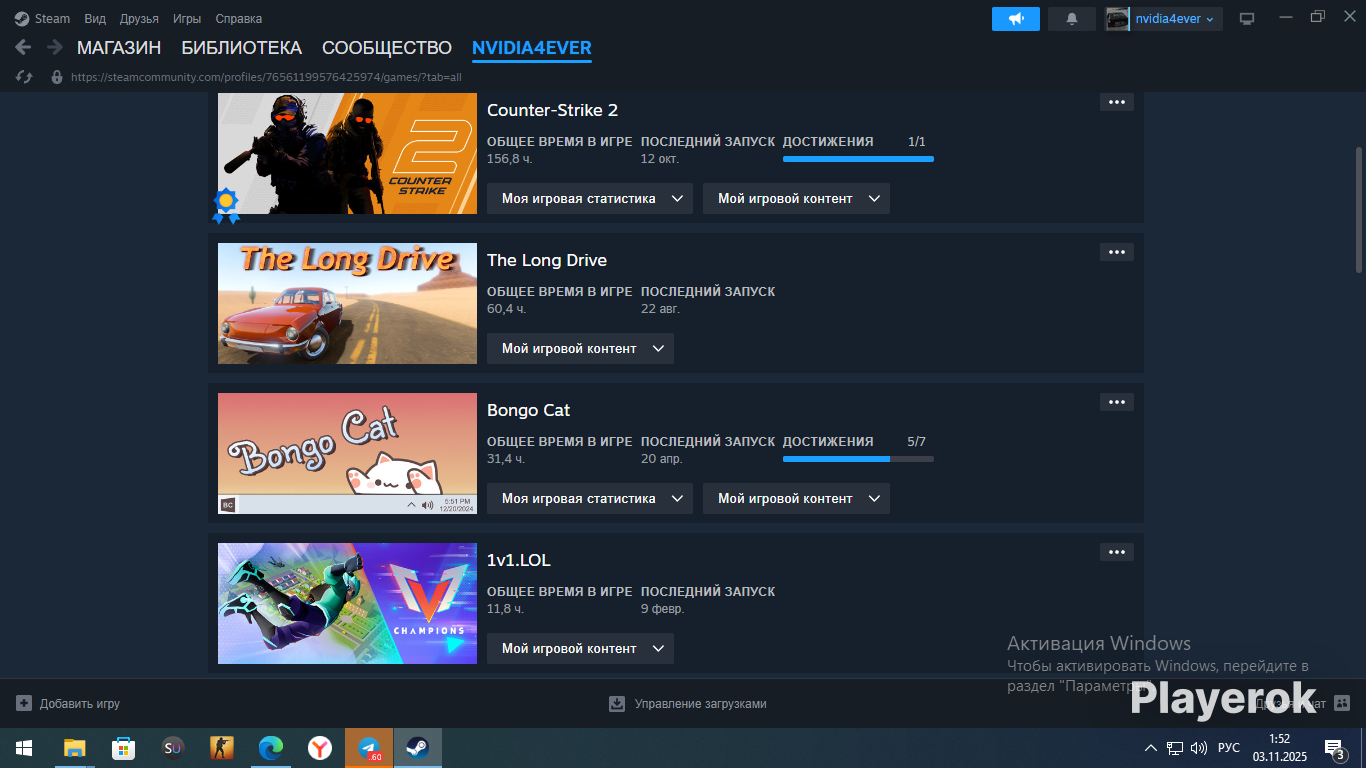The width and height of the screenshot is (1366, 768).
Task: Click the Bongo Cat achievements progress bar
Action: [858, 459]
